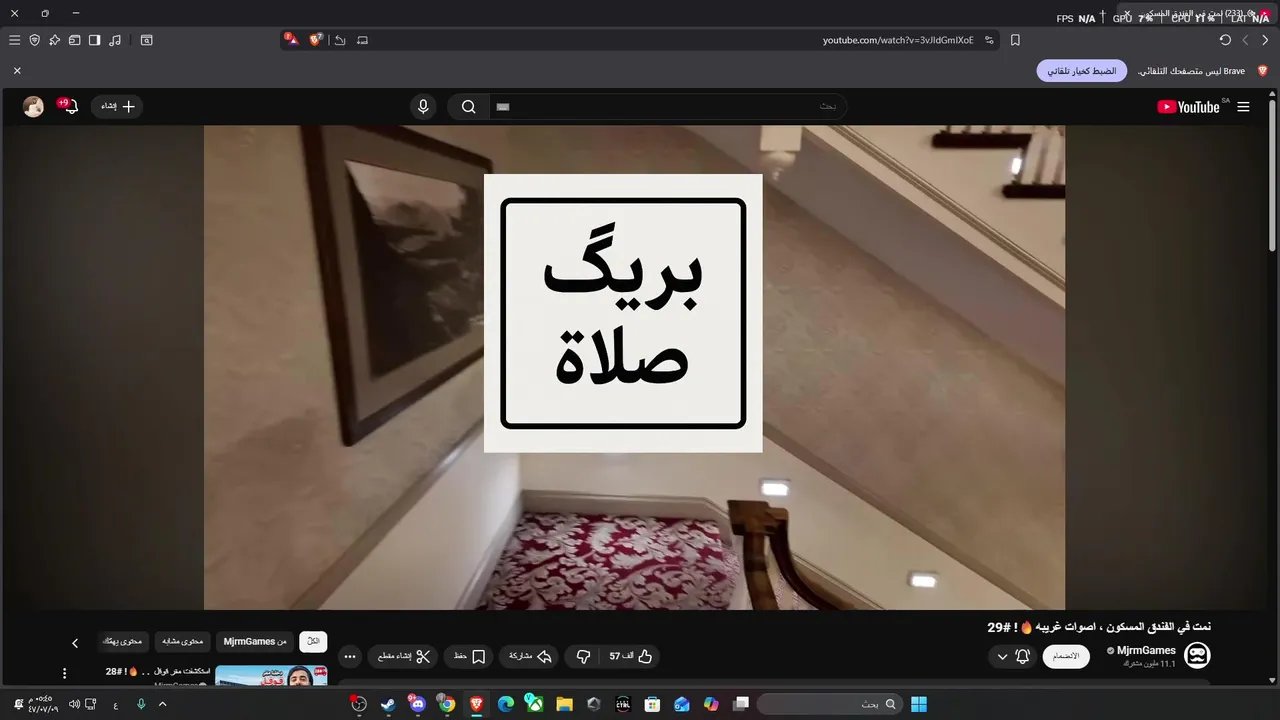The height and width of the screenshot is (720, 1280).
Task: Dislike the video with thumbs down
Action: [583, 656]
